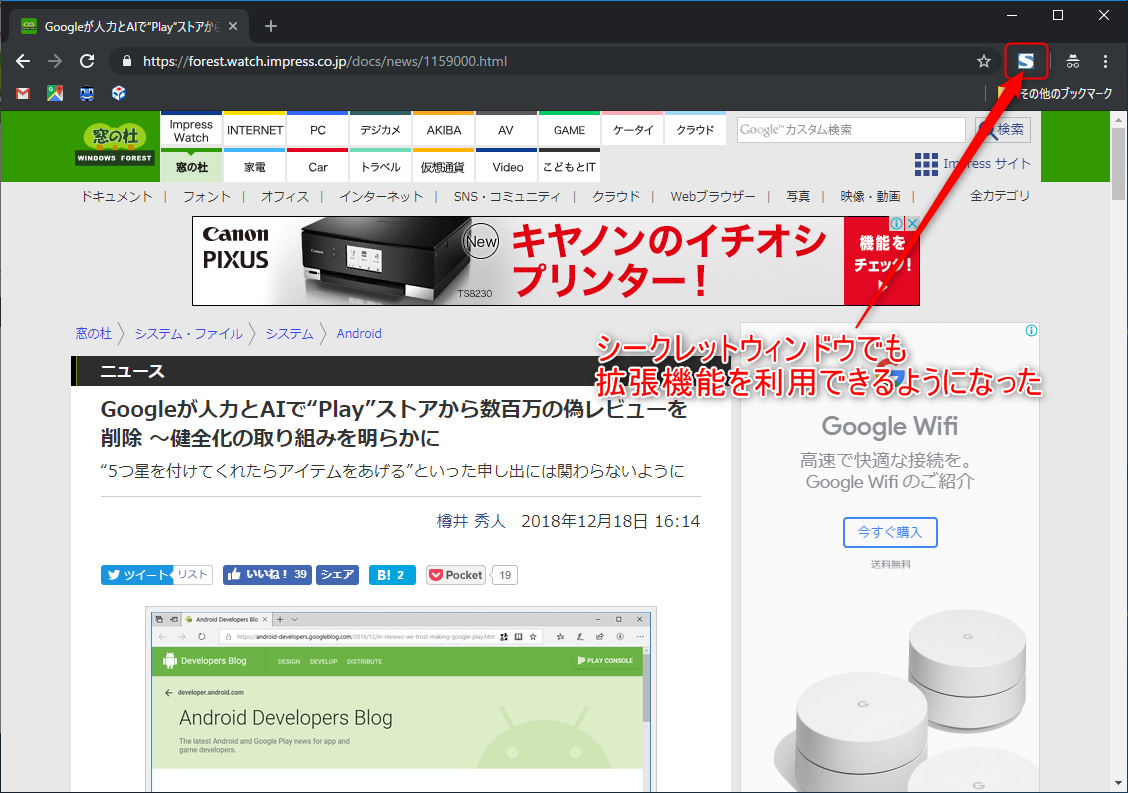Open Google Maps from the bookmarks bar

click(55, 93)
